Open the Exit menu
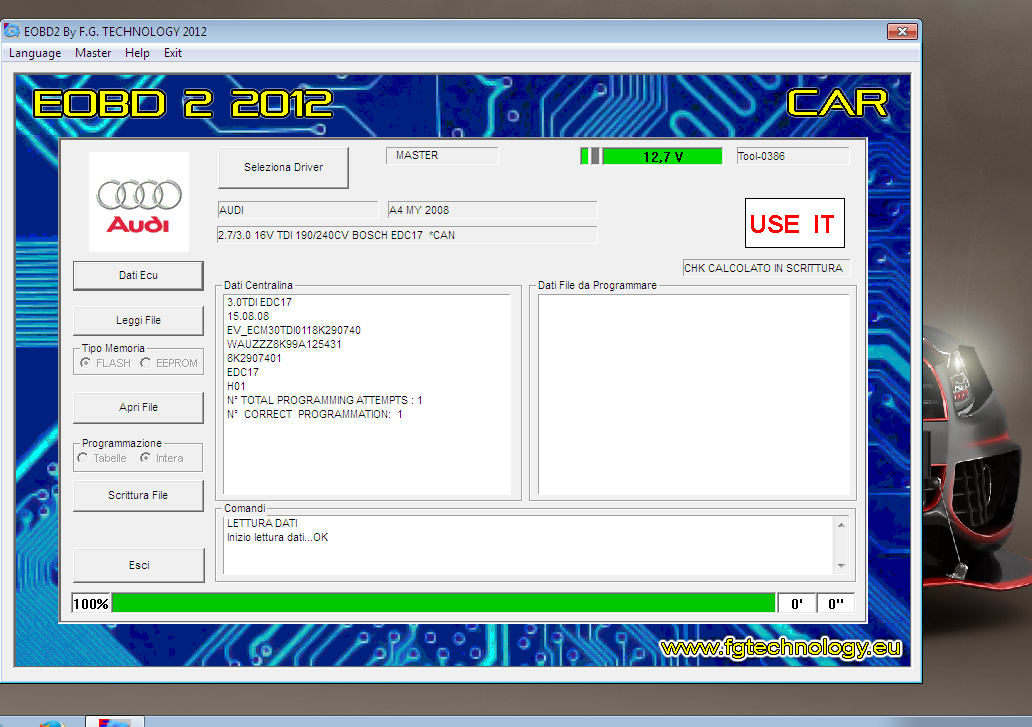This screenshot has height=727, width=1032. tap(172, 53)
